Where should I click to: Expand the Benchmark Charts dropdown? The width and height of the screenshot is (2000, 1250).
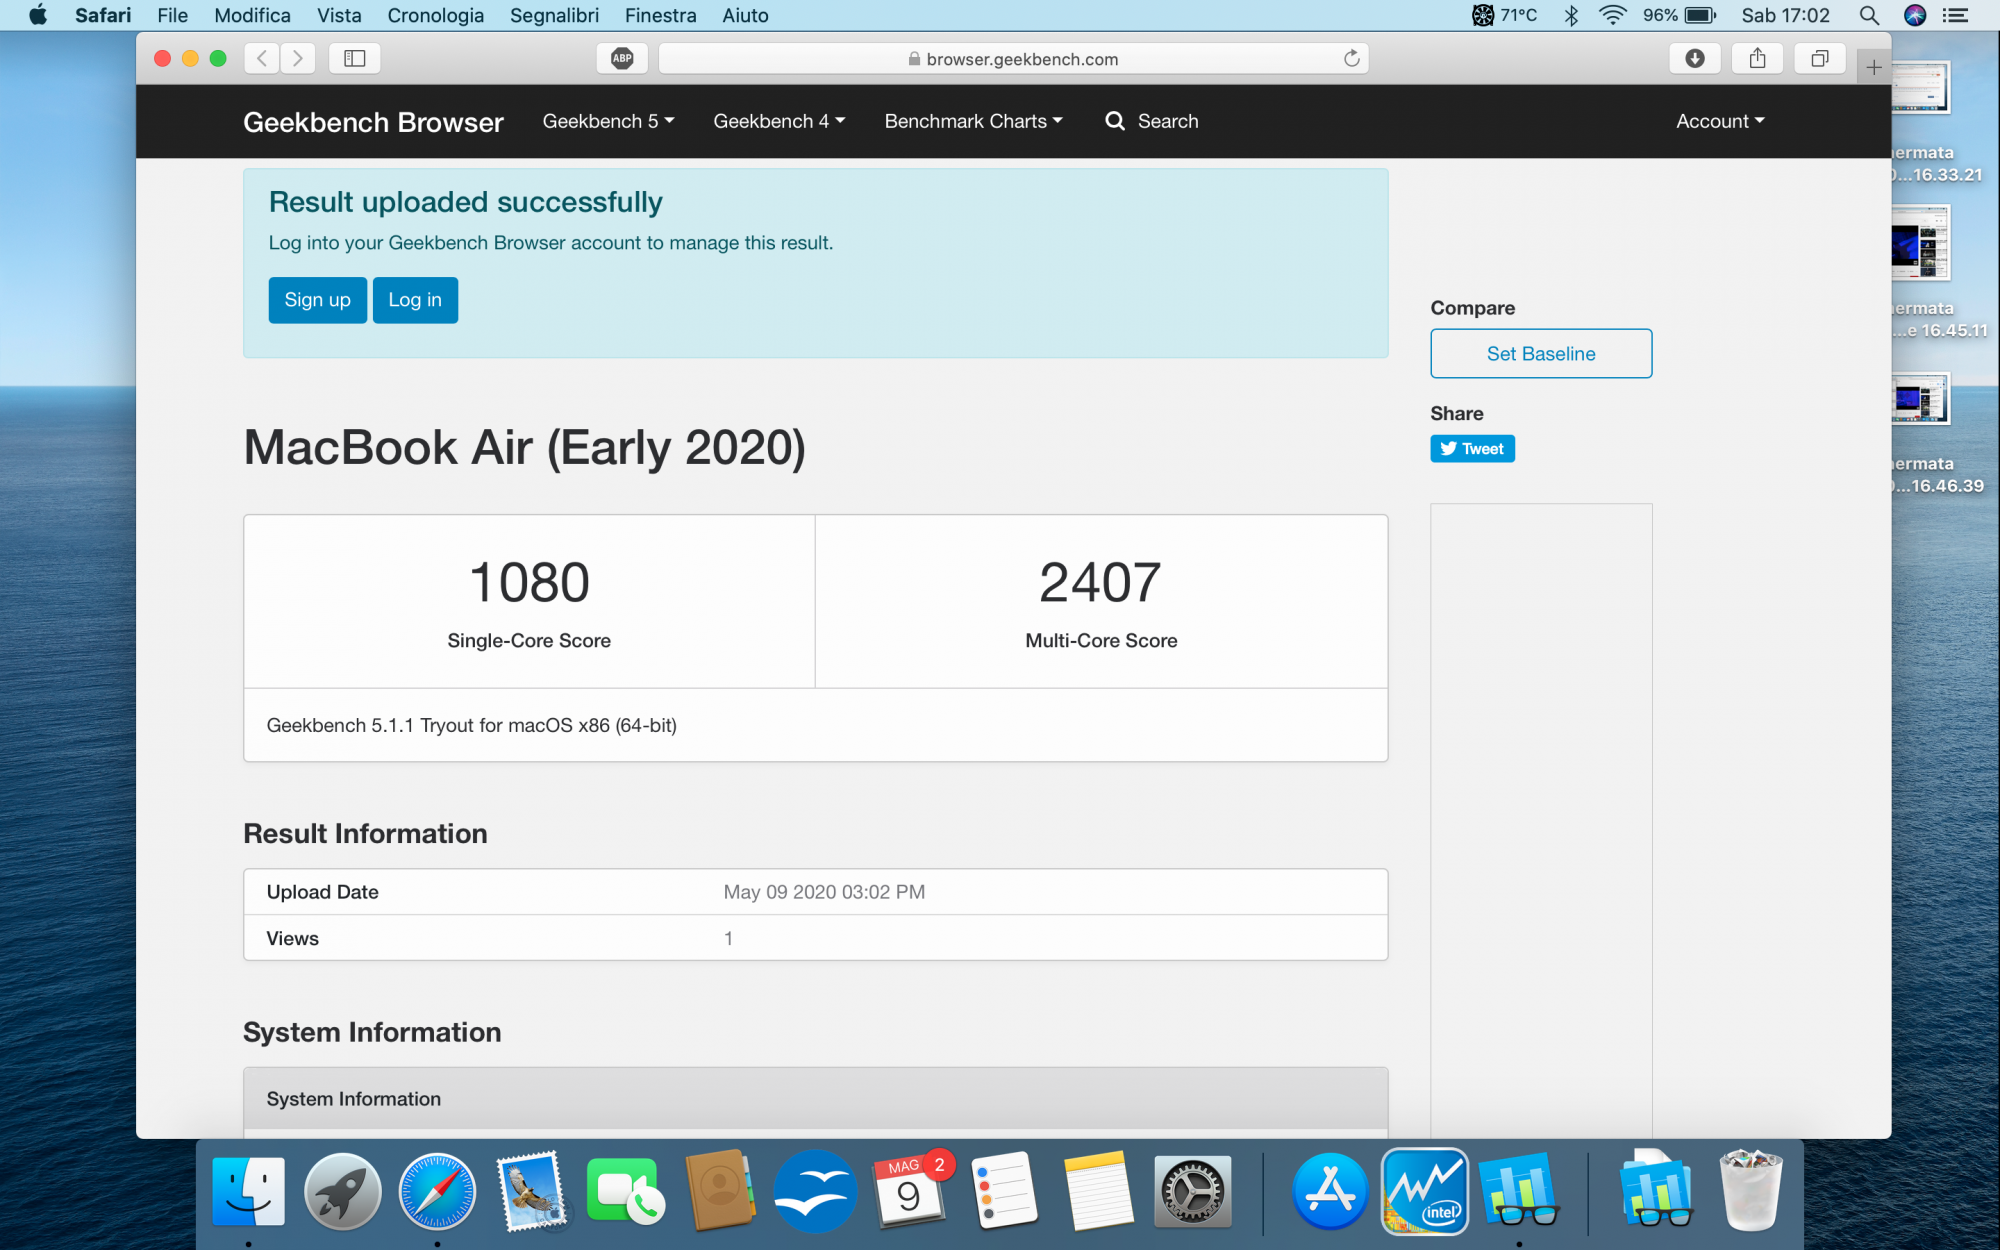973,121
